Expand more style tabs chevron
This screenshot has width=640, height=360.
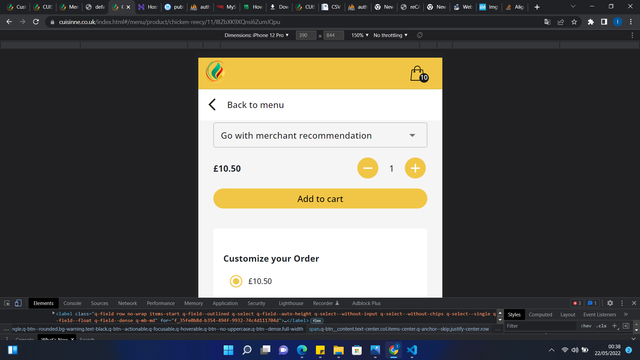tap(626, 315)
